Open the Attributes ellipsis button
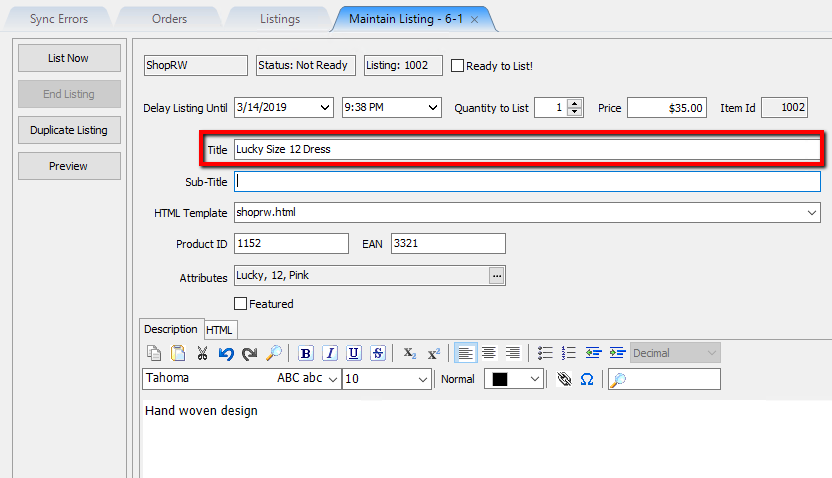This screenshot has width=832, height=478. point(497,276)
